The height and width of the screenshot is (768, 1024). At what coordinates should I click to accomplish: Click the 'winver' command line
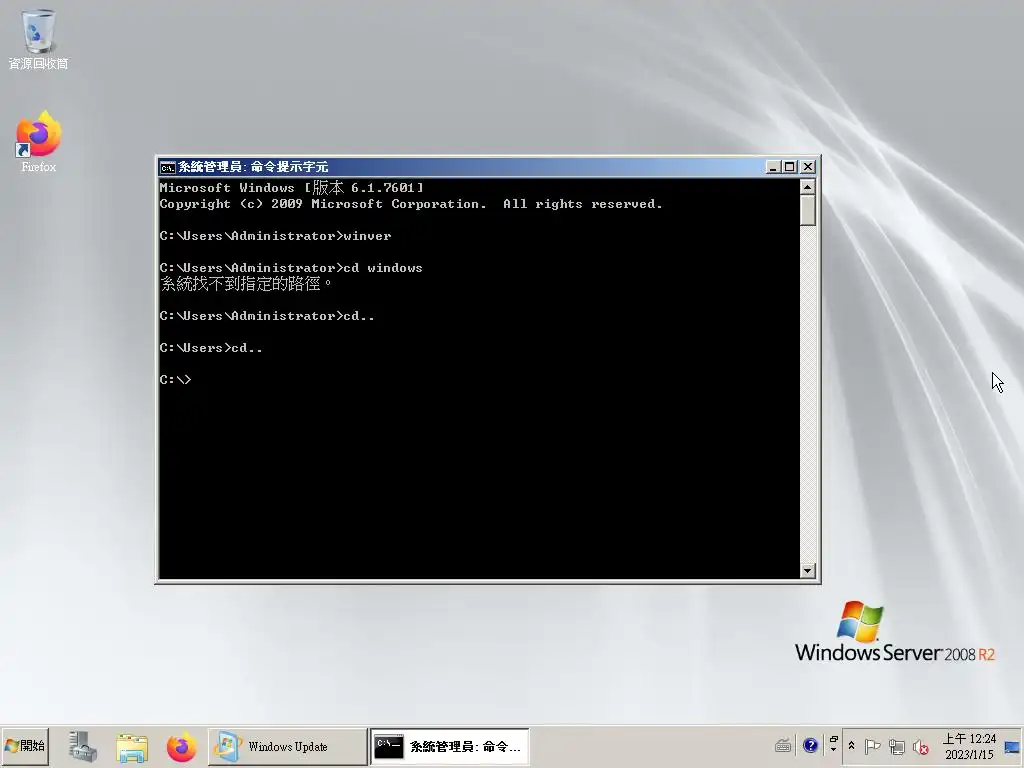pos(275,236)
